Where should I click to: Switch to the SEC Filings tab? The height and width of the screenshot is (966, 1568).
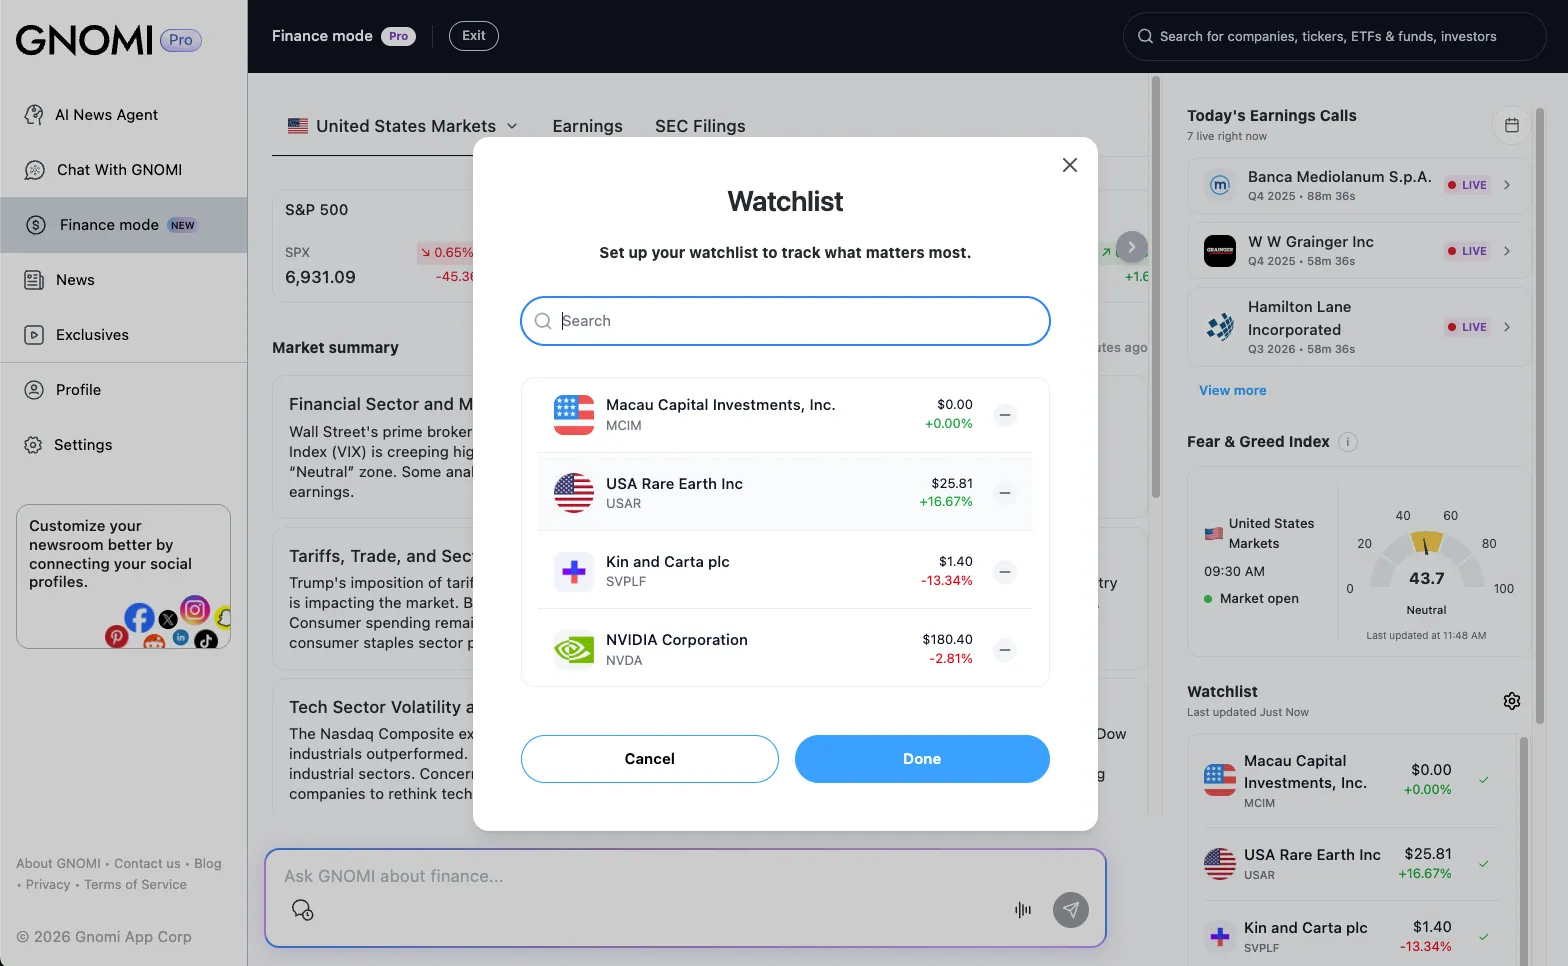[700, 126]
